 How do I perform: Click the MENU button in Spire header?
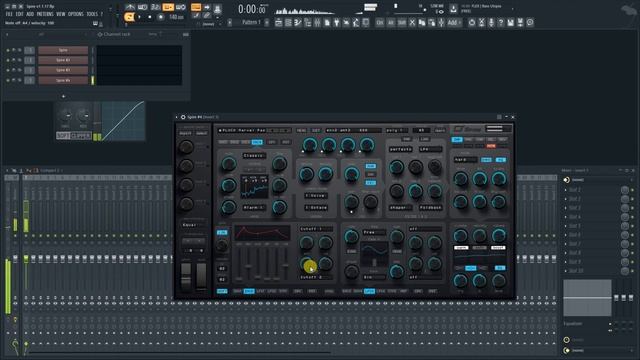(301, 131)
